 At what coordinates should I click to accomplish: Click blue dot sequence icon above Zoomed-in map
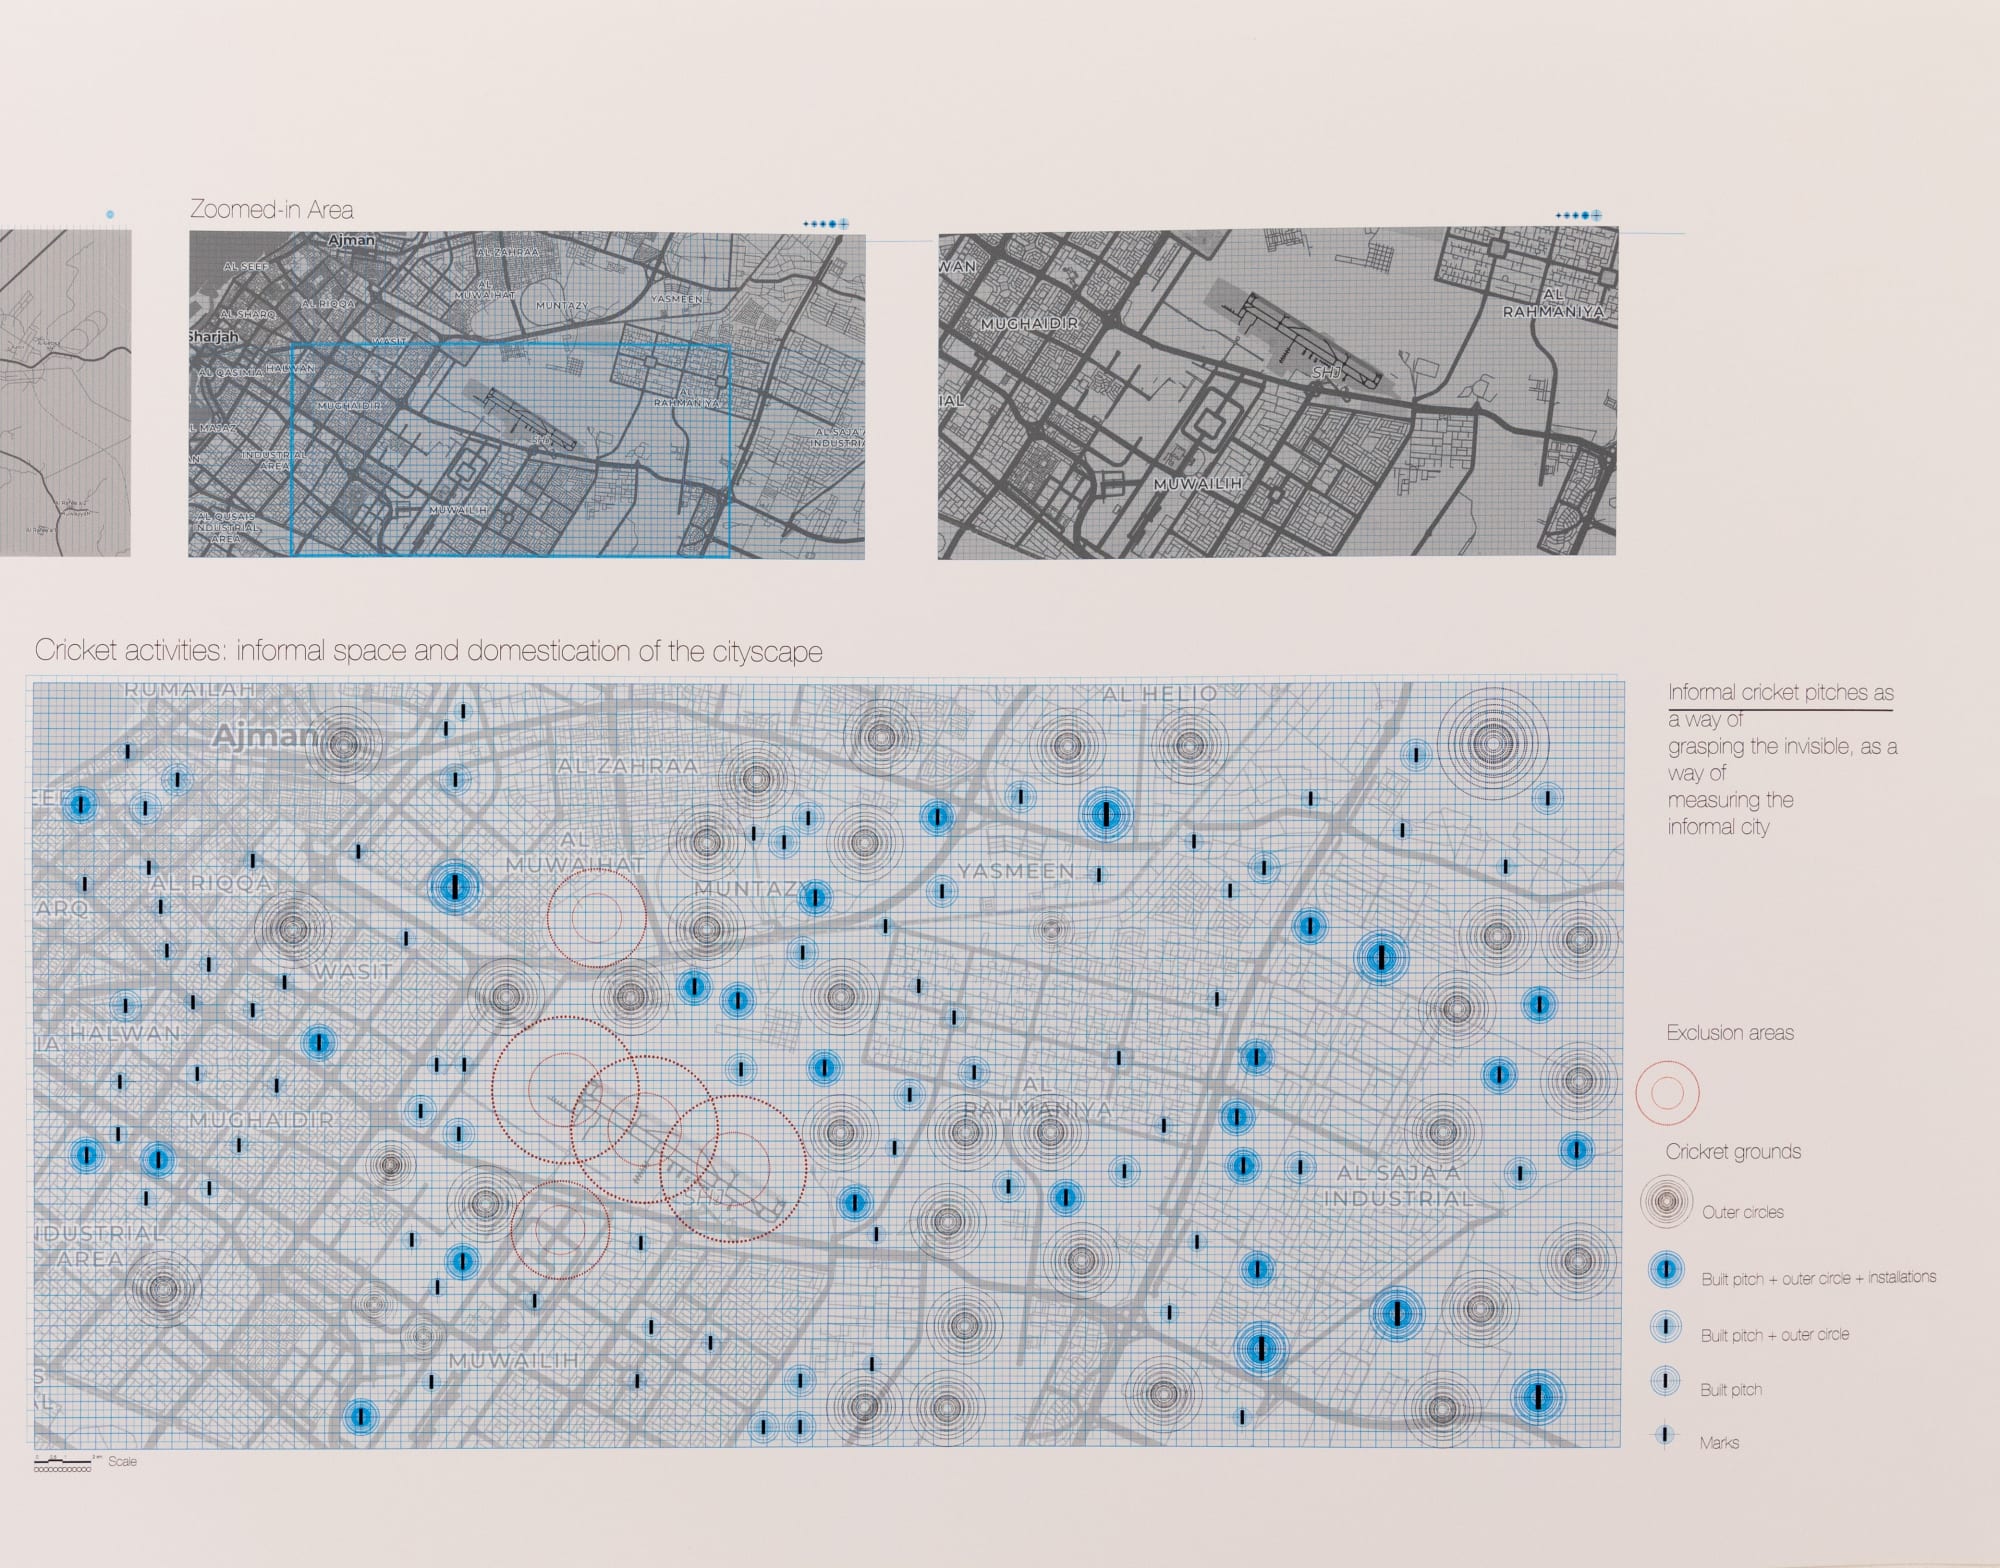click(826, 224)
